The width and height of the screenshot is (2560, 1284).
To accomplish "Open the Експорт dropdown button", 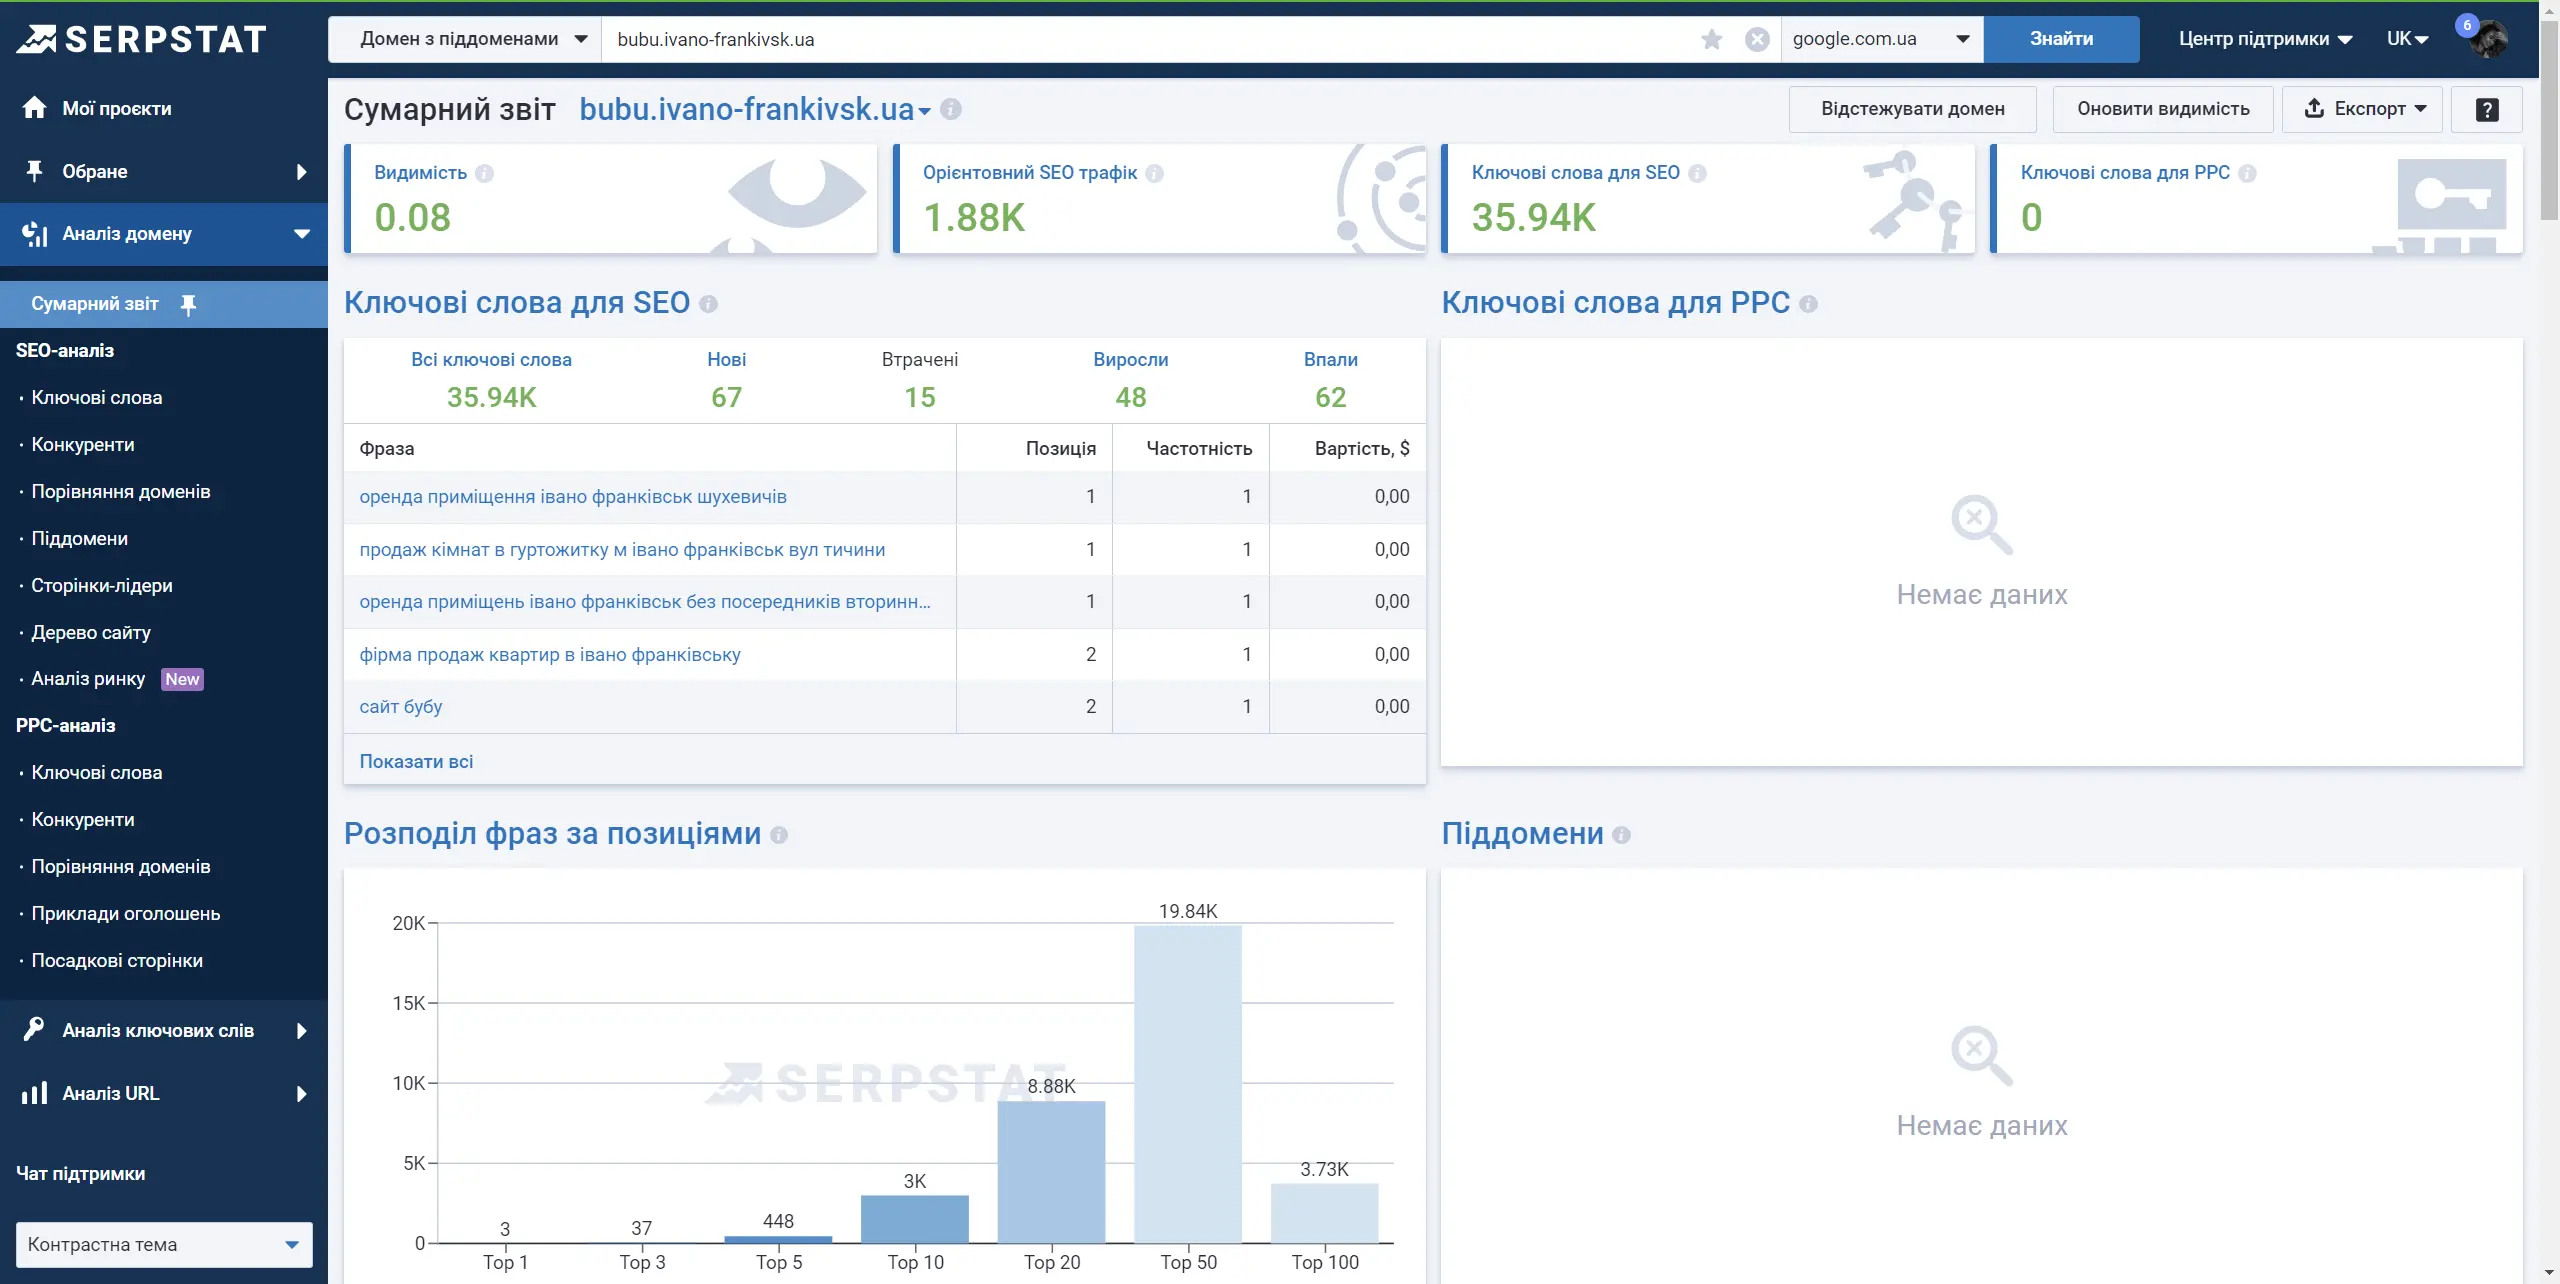I will pyautogui.click(x=2362, y=109).
